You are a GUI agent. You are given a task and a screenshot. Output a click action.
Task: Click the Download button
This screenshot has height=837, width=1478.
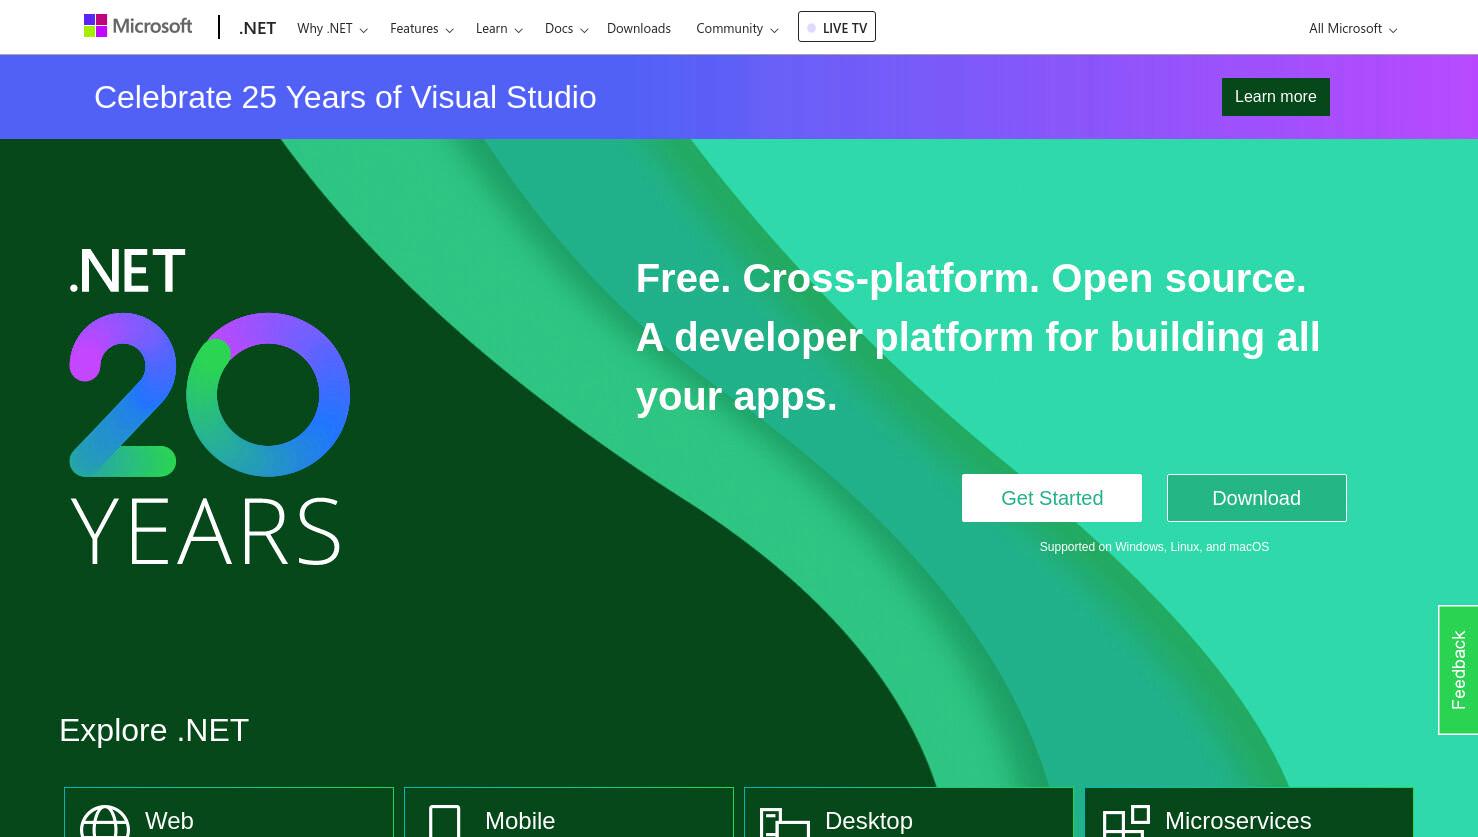1257,498
